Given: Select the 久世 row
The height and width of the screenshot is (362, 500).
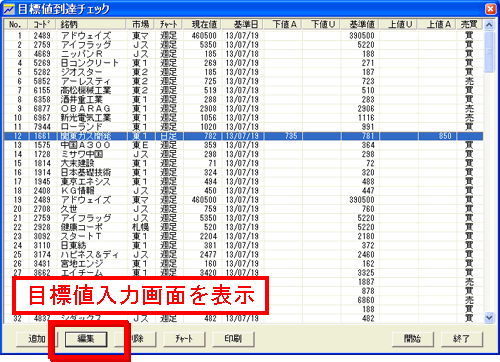Looking at the screenshot, I should tap(244, 209).
